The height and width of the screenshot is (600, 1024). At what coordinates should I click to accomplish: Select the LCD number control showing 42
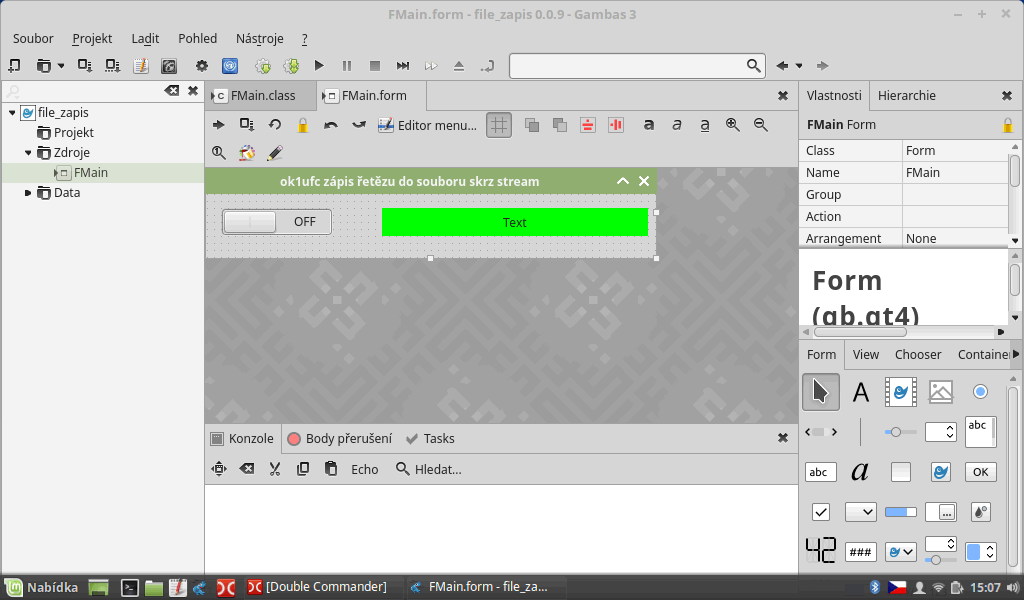pyautogui.click(x=820, y=551)
